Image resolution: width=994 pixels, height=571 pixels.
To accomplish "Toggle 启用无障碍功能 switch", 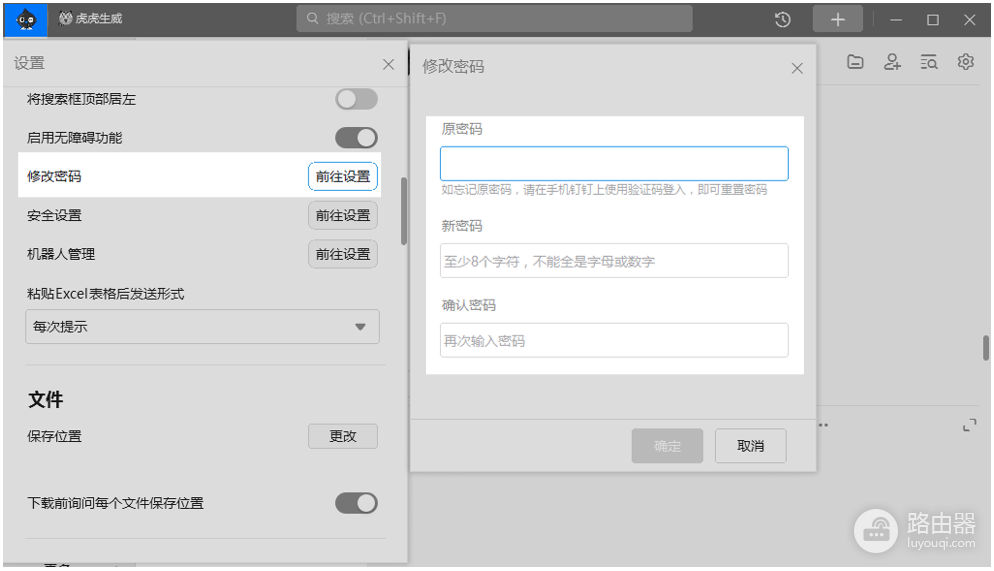I will pyautogui.click(x=356, y=138).
